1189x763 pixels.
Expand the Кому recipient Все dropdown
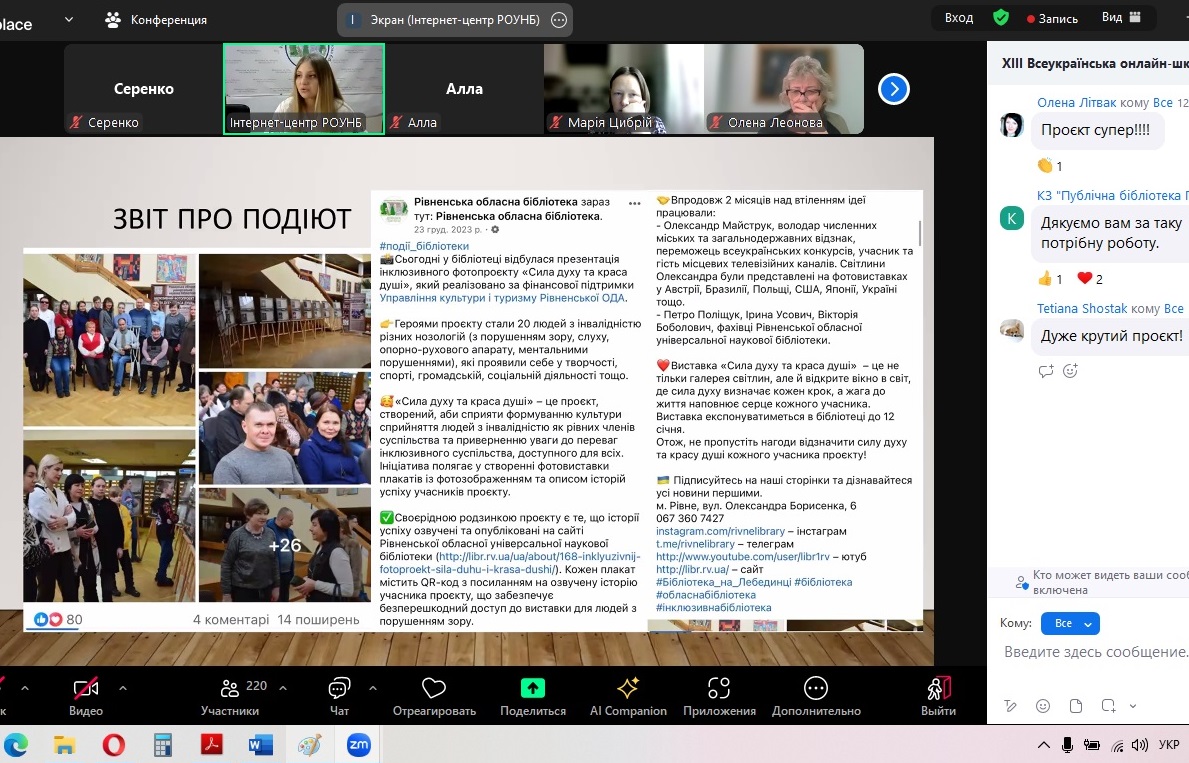[1070, 624]
